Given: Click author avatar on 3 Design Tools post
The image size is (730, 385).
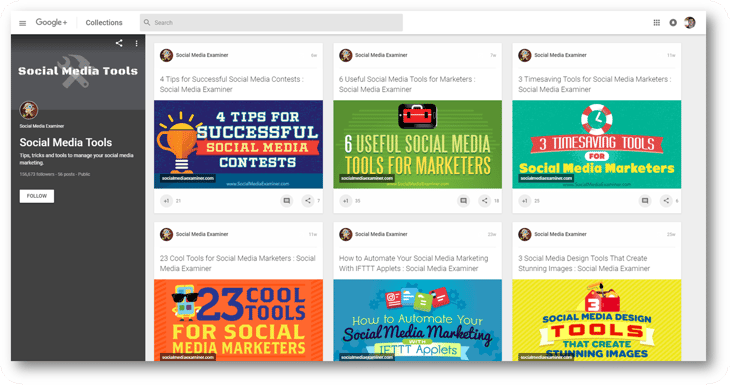Looking at the screenshot, I should tap(525, 234).
